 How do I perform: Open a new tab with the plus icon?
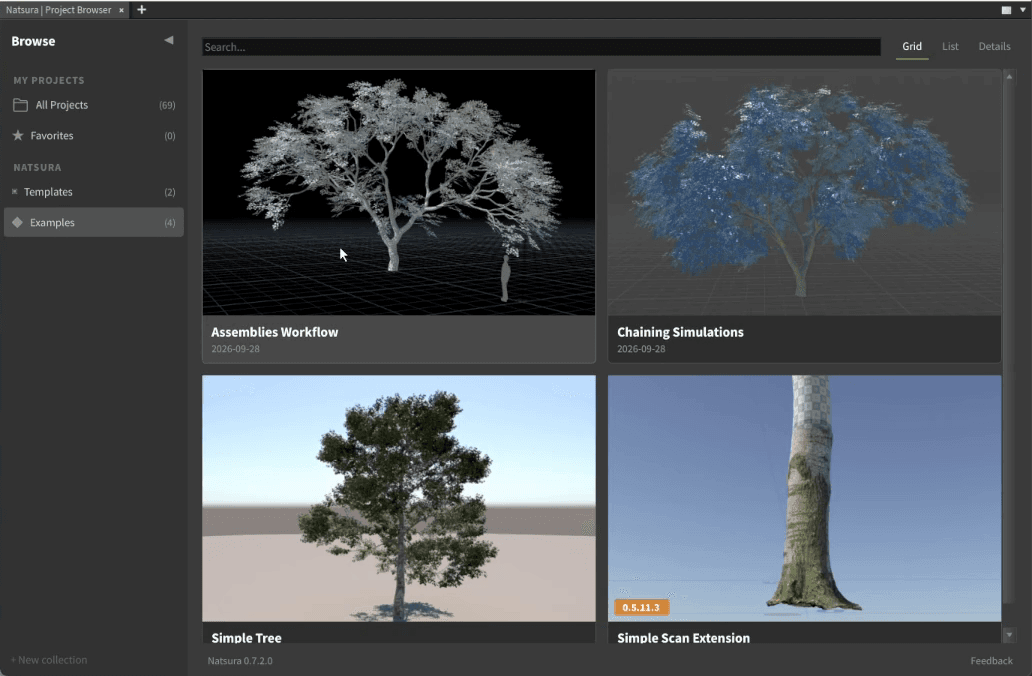[142, 10]
